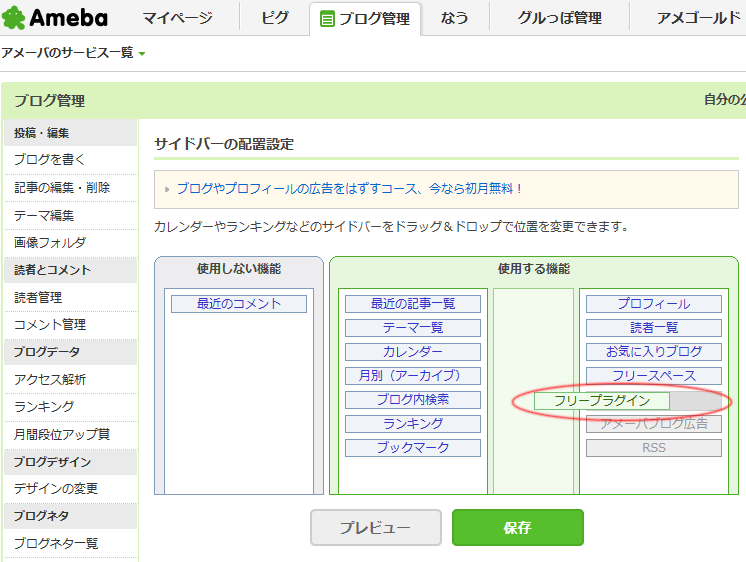Open the グルっぽ管理 tab

click(560, 18)
